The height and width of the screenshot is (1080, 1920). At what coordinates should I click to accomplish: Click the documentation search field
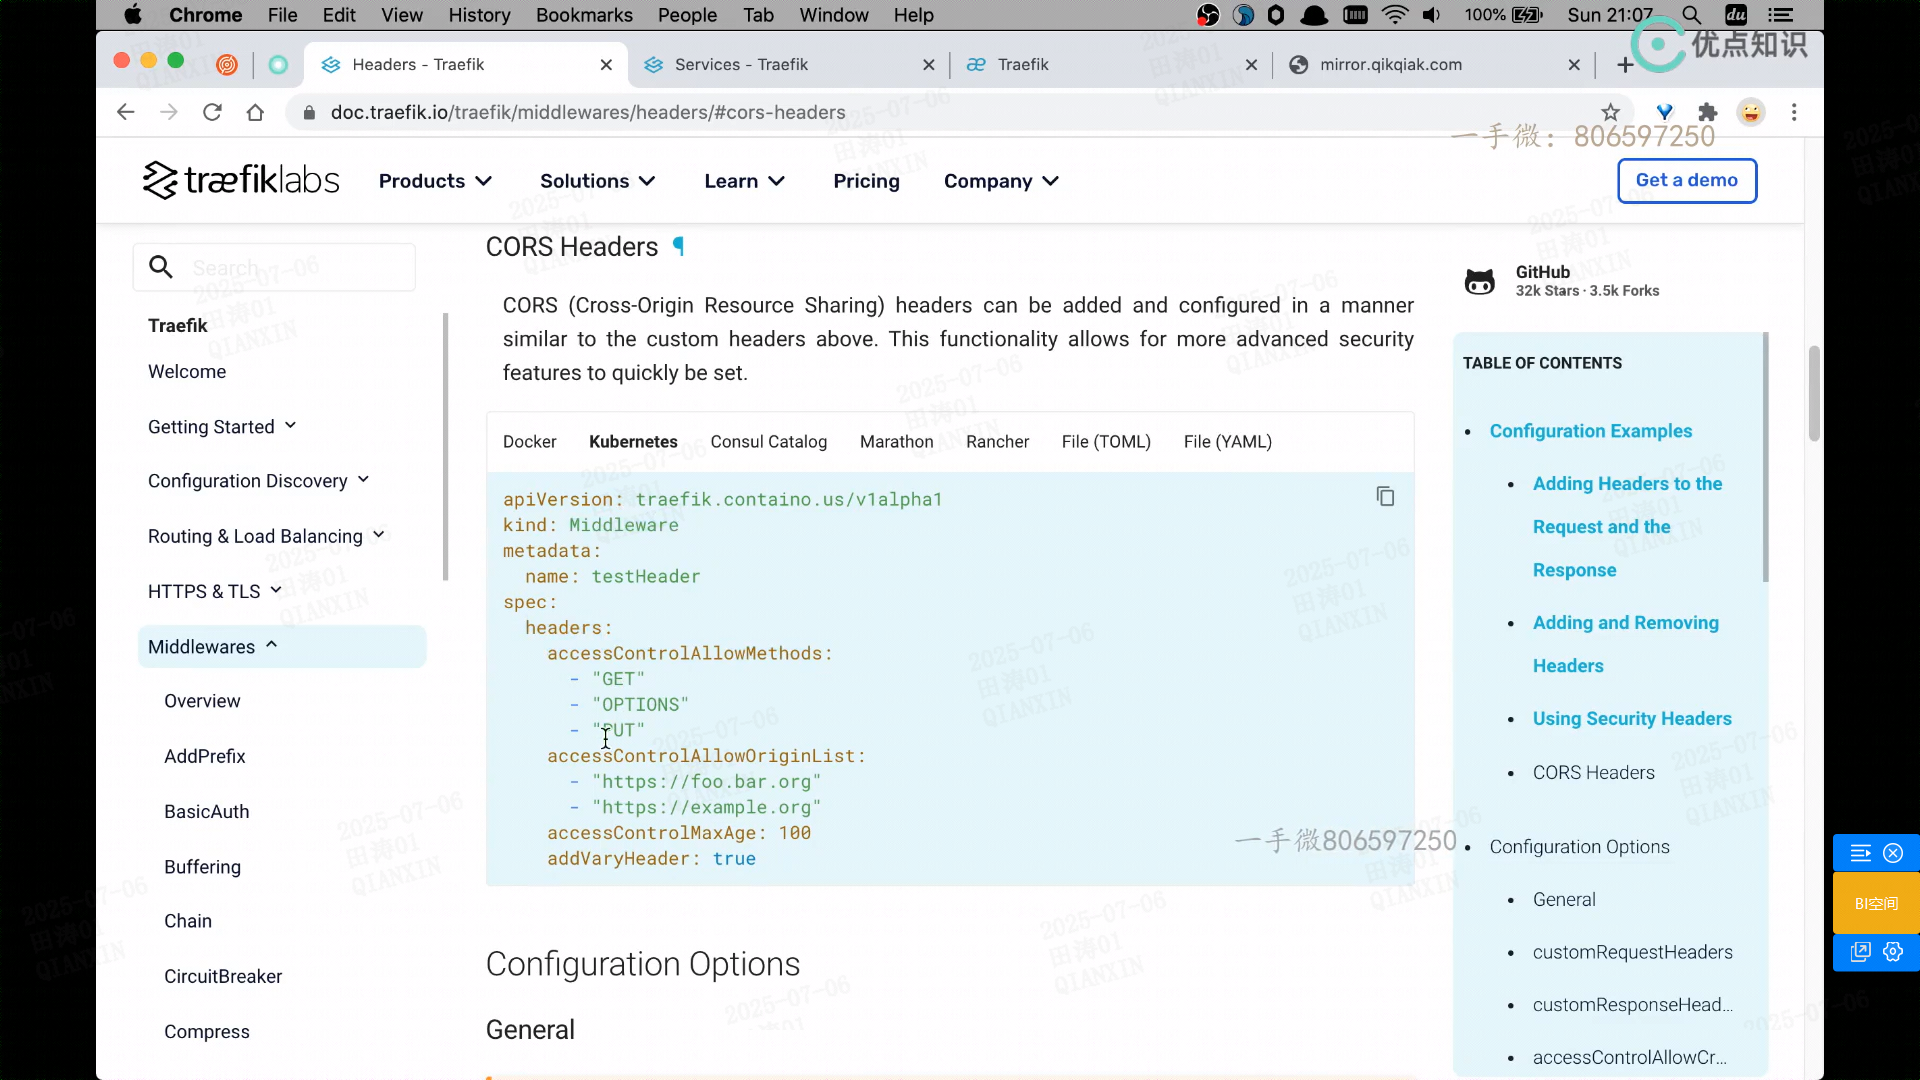tap(290, 268)
